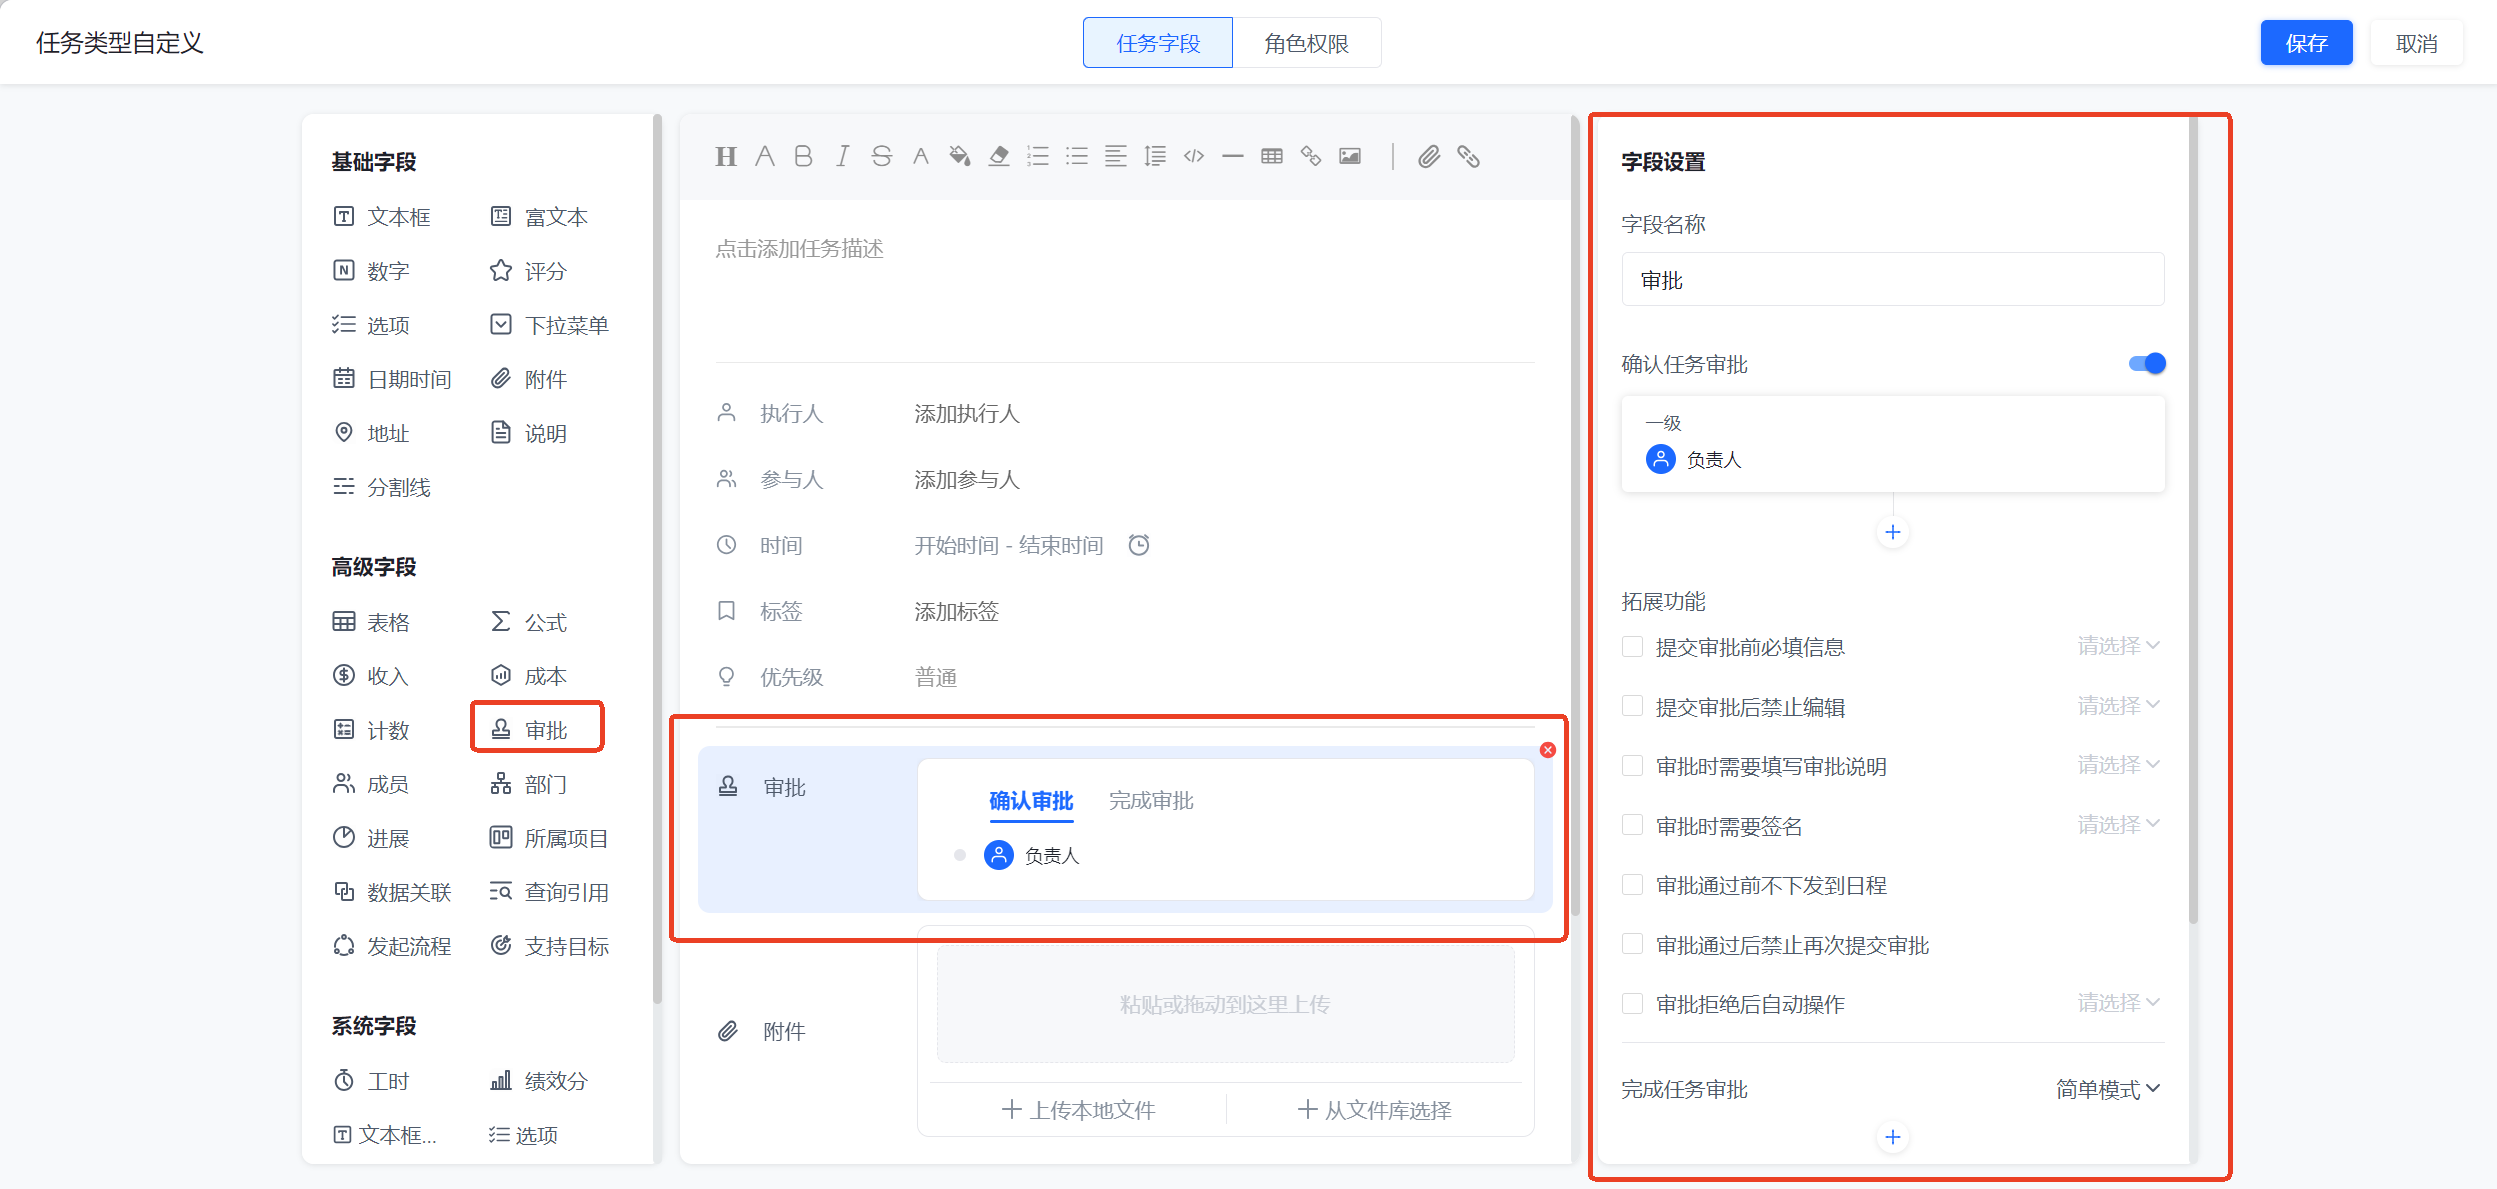The width and height of the screenshot is (2497, 1189).
Task: Add the 数据关联 field
Action: click(392, 892)
